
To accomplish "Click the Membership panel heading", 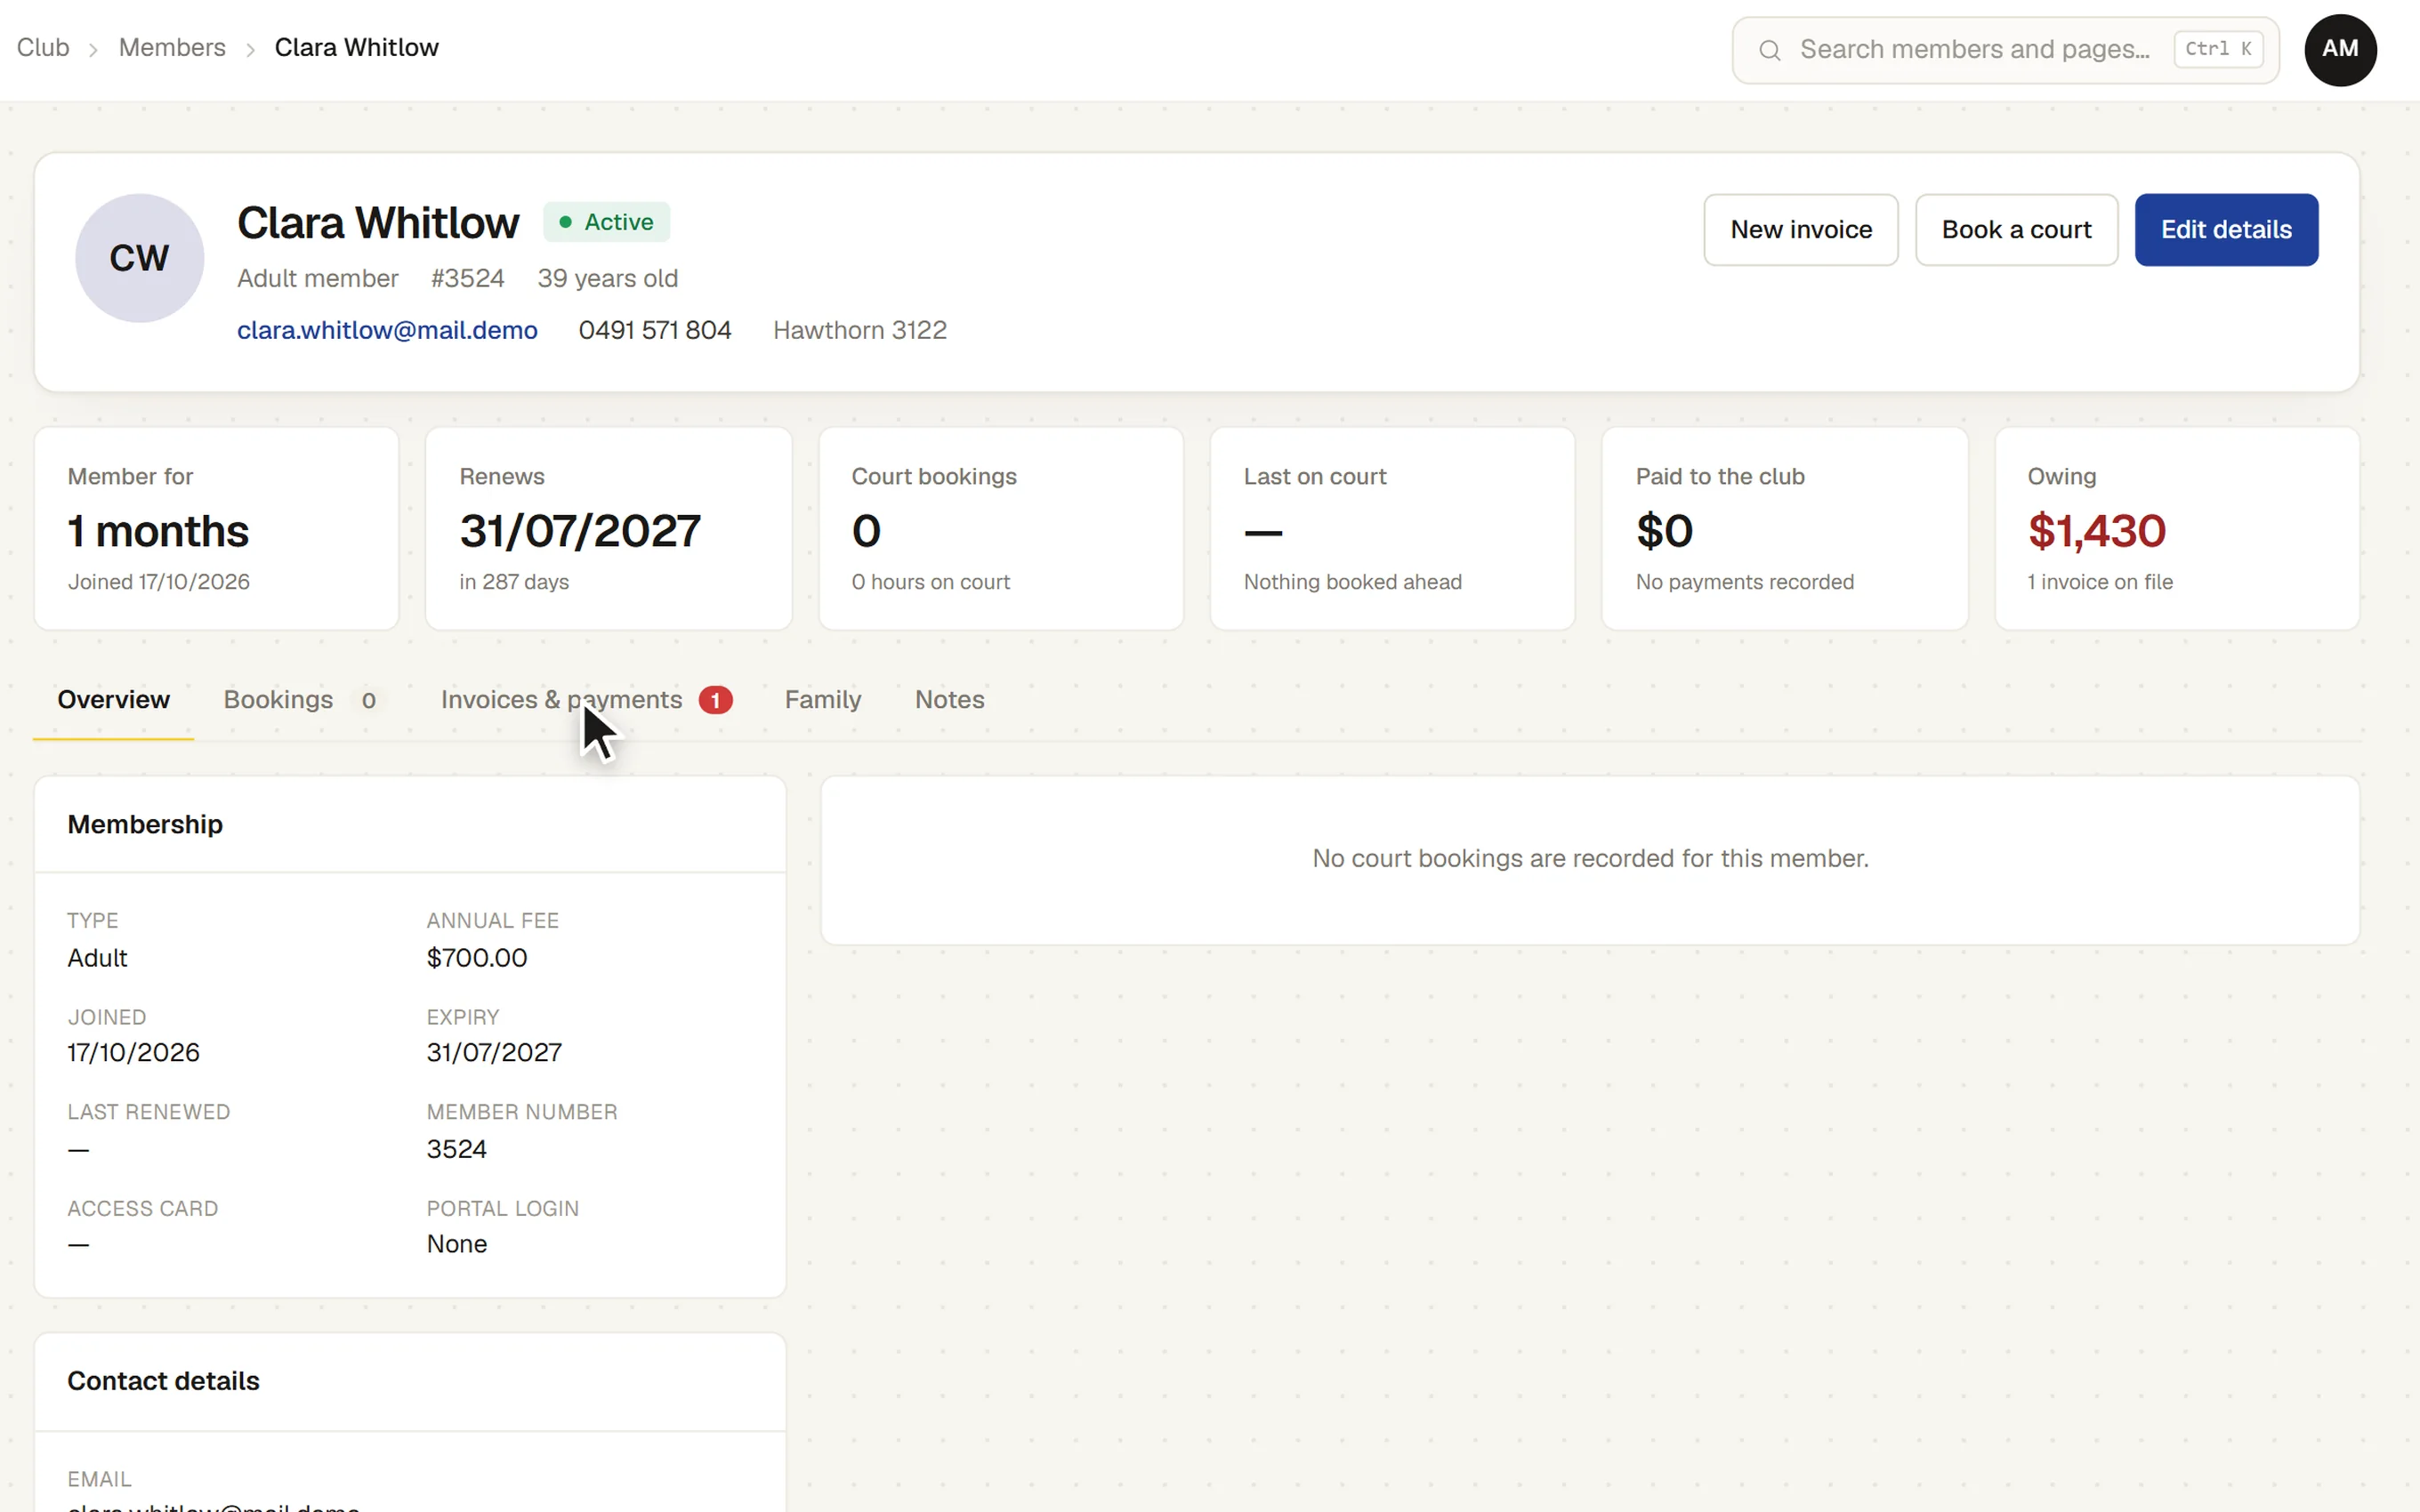I will tap(145, 825).
